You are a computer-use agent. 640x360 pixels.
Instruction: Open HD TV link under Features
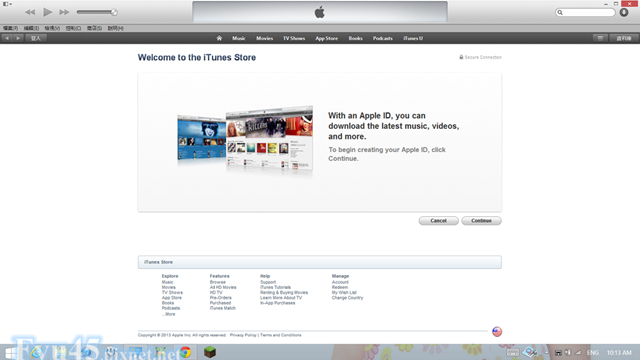coord(216,293)
